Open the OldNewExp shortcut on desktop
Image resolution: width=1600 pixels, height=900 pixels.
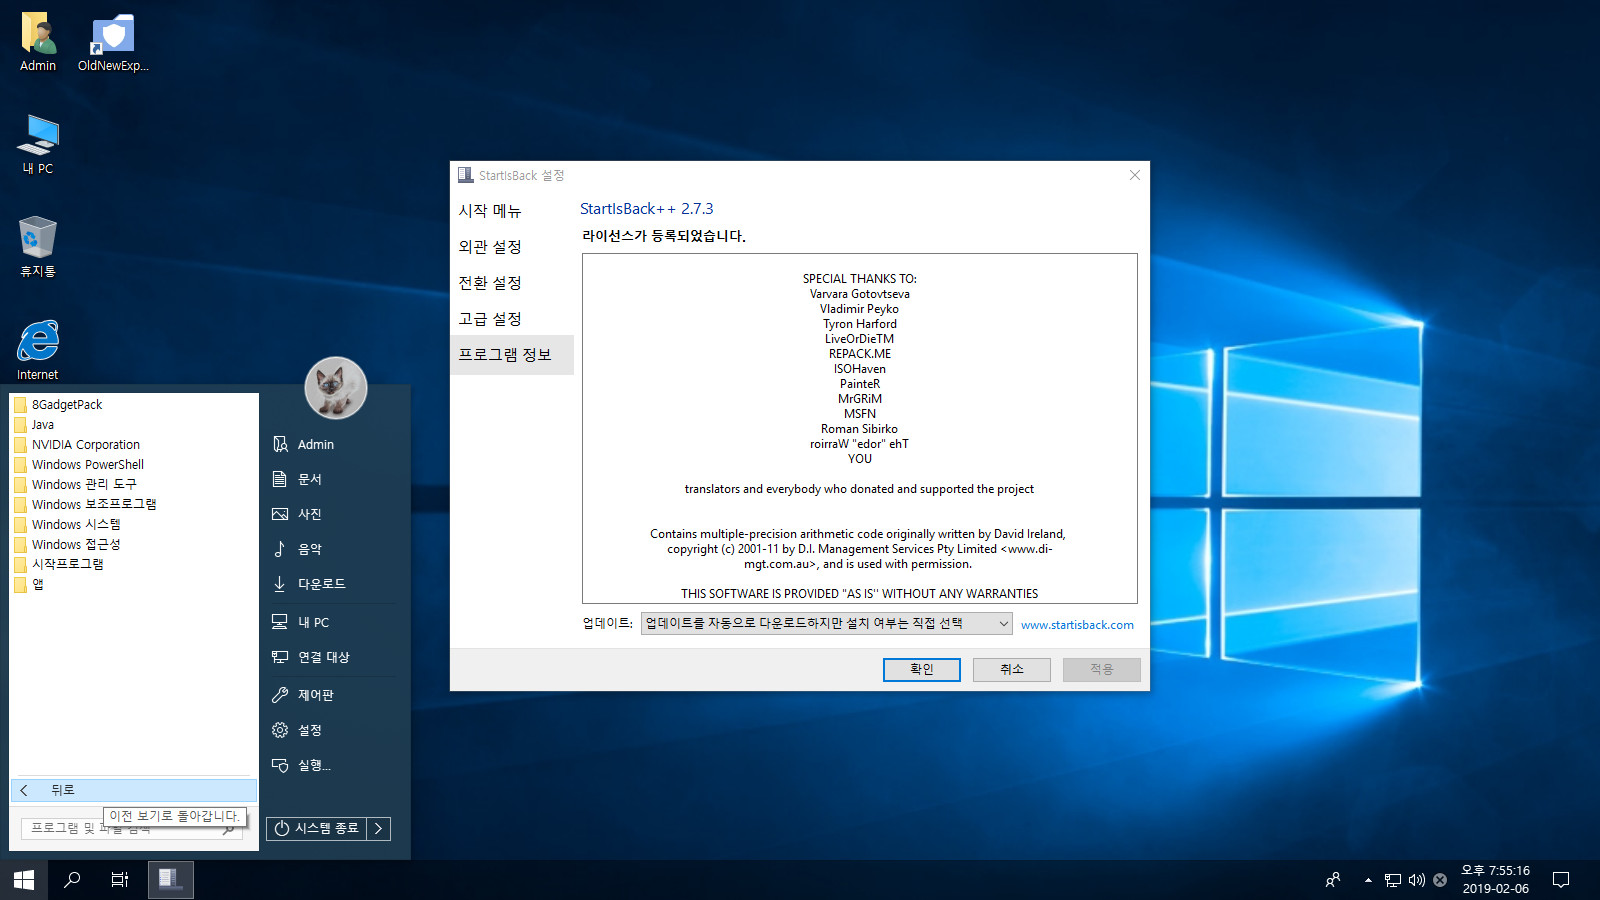tap(113, 42)
